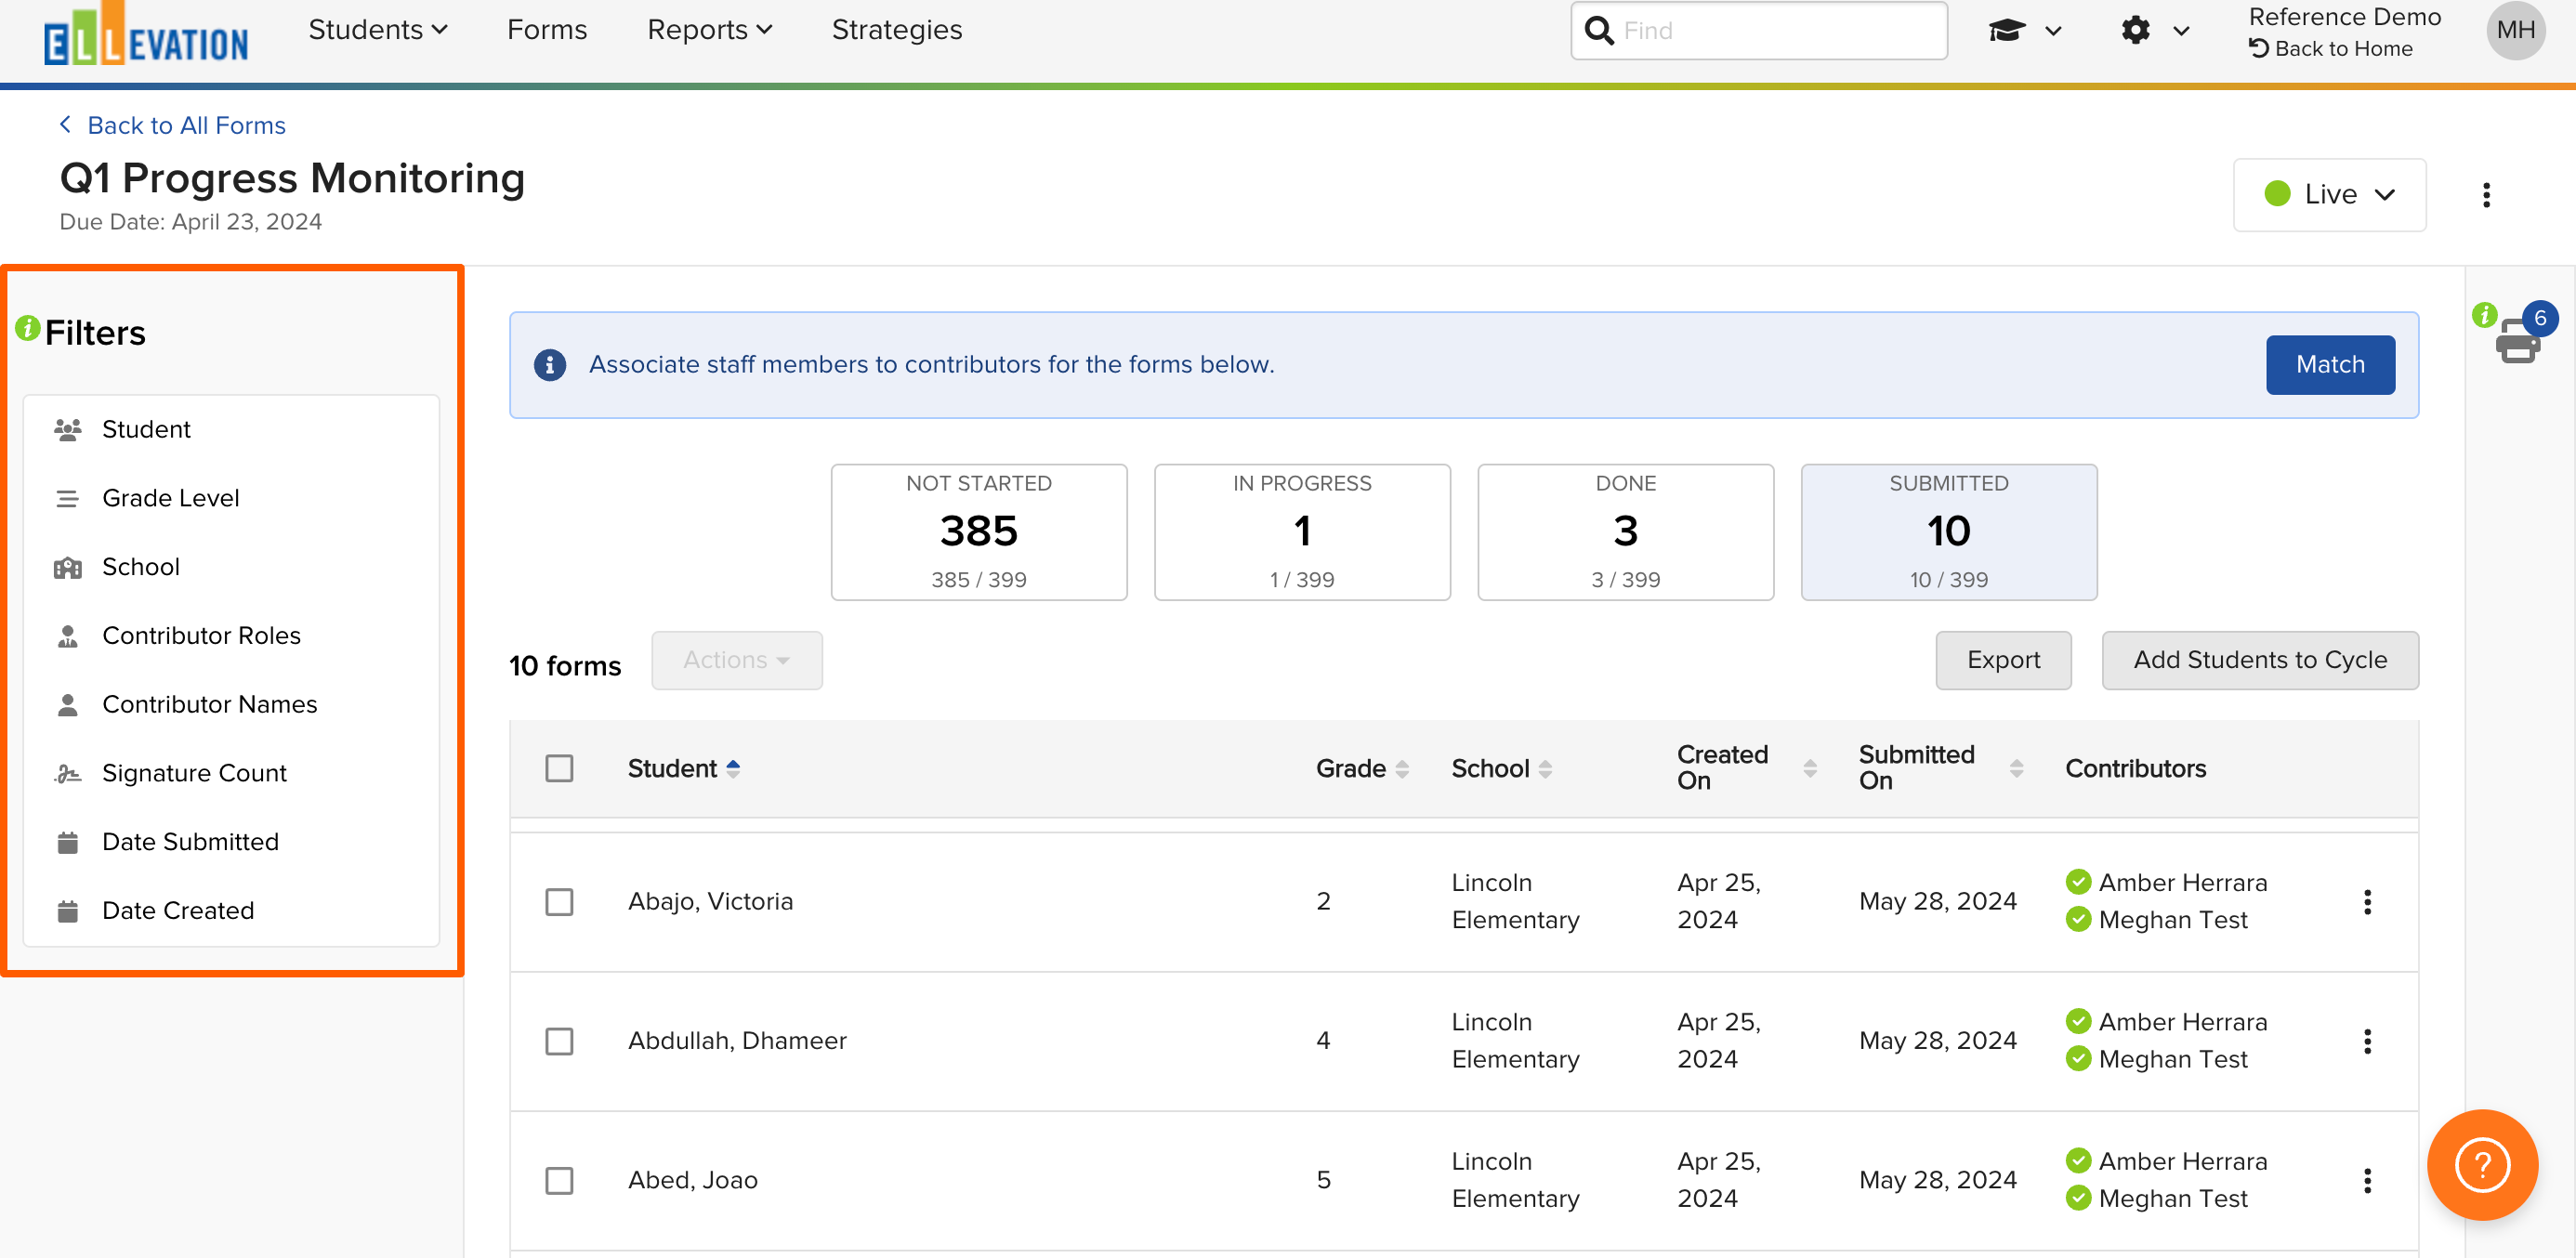Image resolution: width=2576 pixels, height=1258 pixels.
Task: Click the orange help question-mark button
Action: [2482, 1165]
